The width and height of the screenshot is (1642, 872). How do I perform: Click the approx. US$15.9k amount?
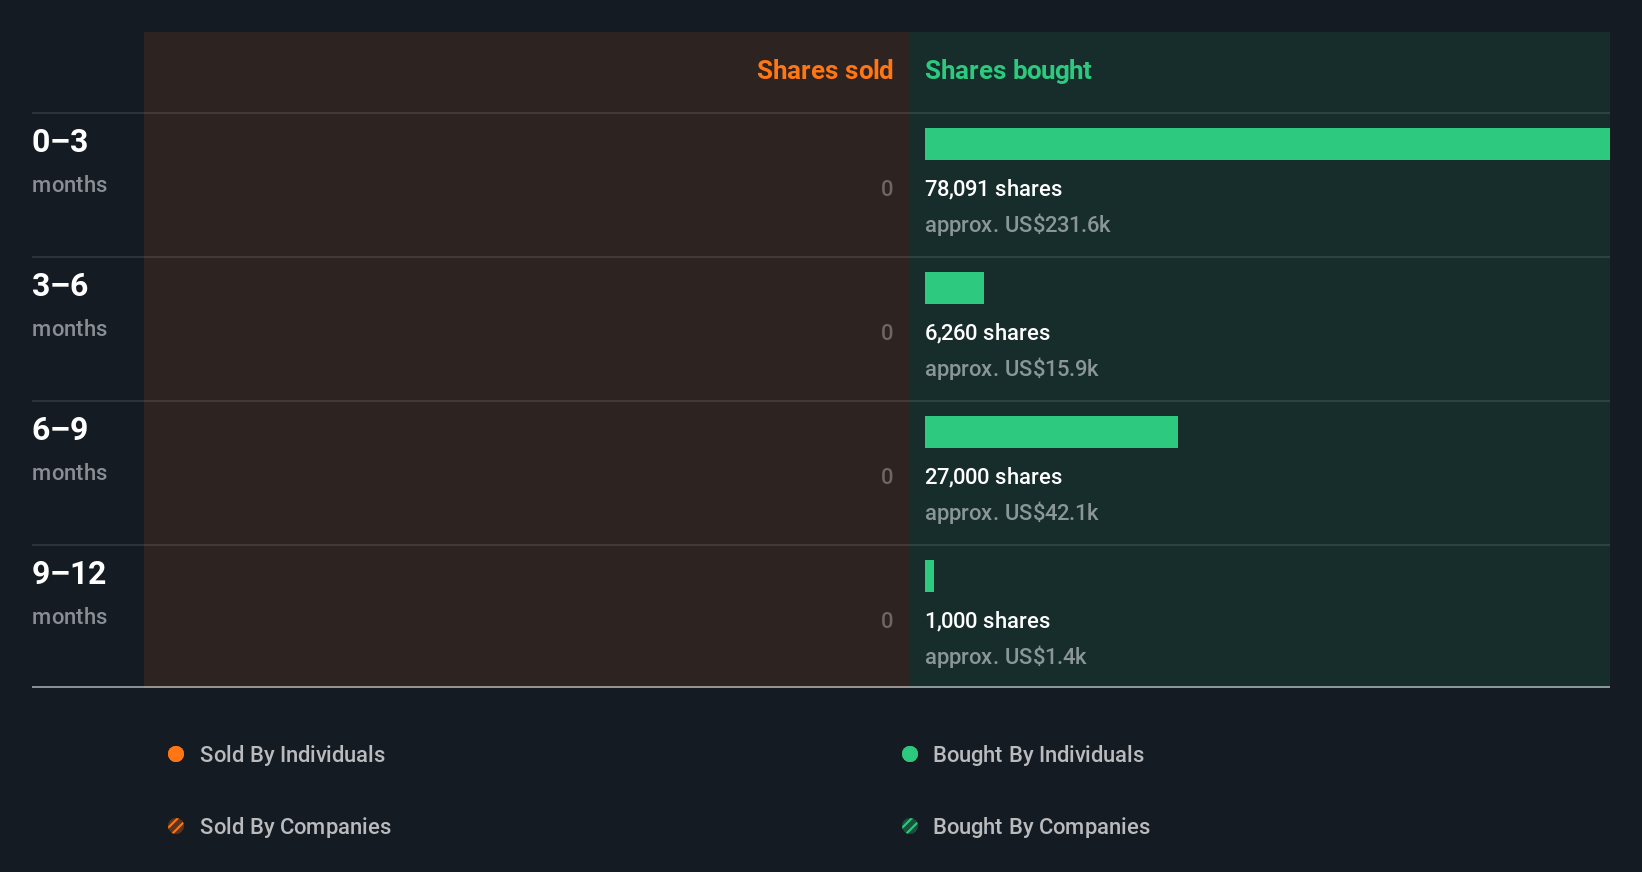pyautogui.click(x=1011, y=368)
